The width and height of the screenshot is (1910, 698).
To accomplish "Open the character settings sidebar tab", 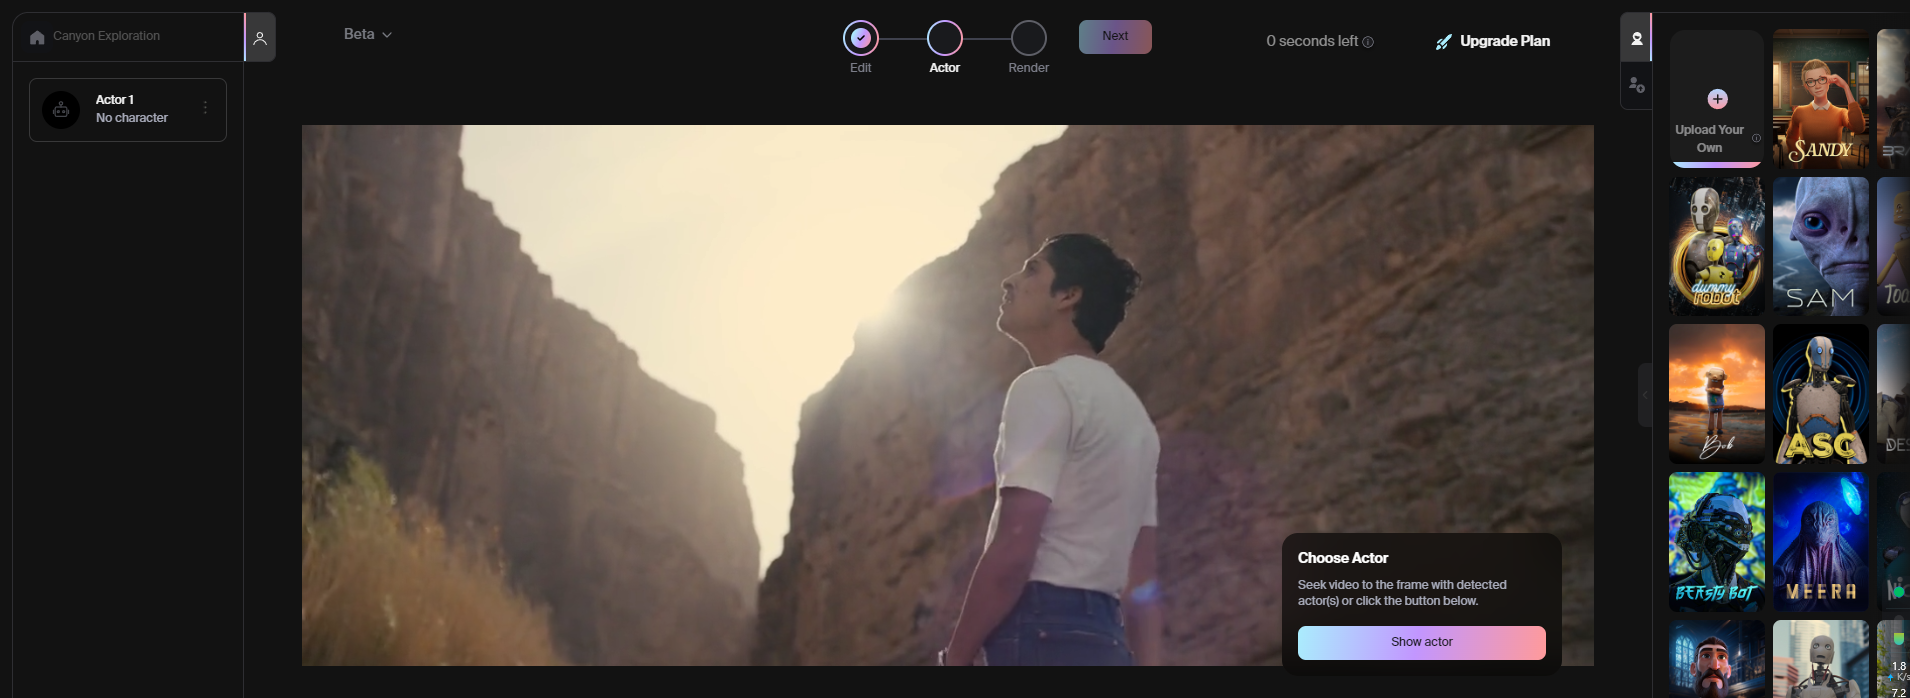I will coord(1636,86).
